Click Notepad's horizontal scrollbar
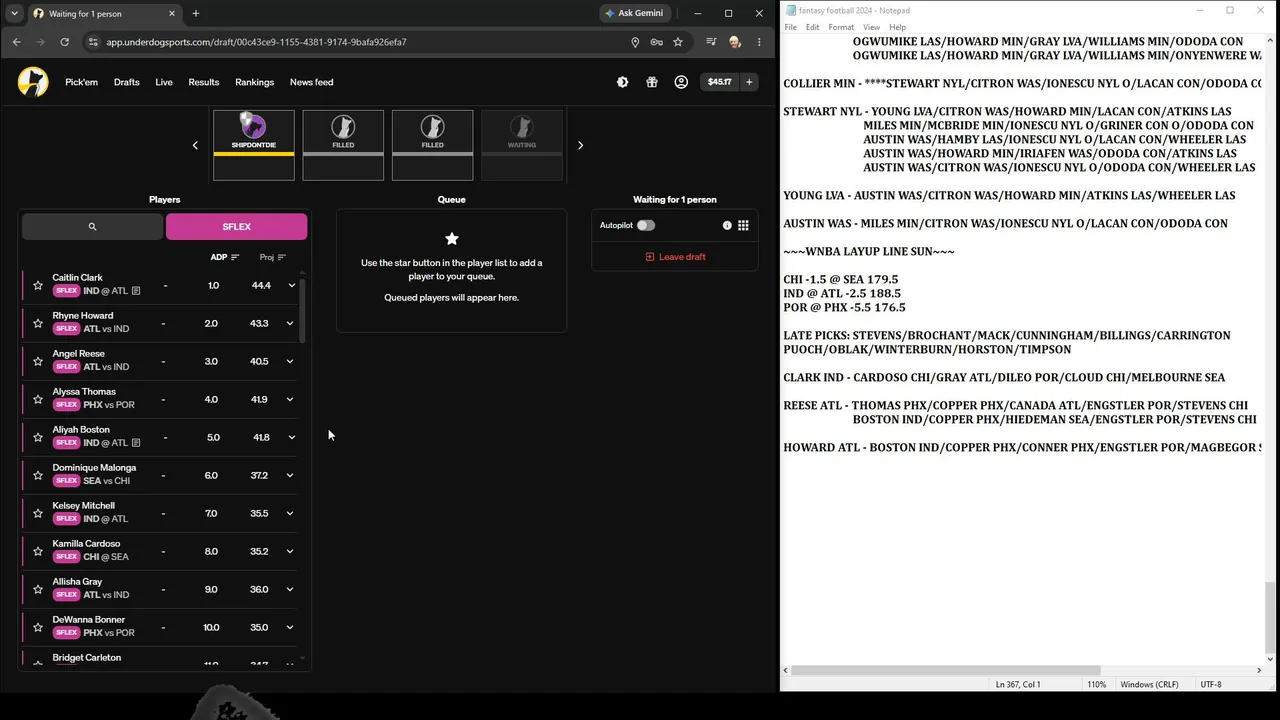 [946, 670]
